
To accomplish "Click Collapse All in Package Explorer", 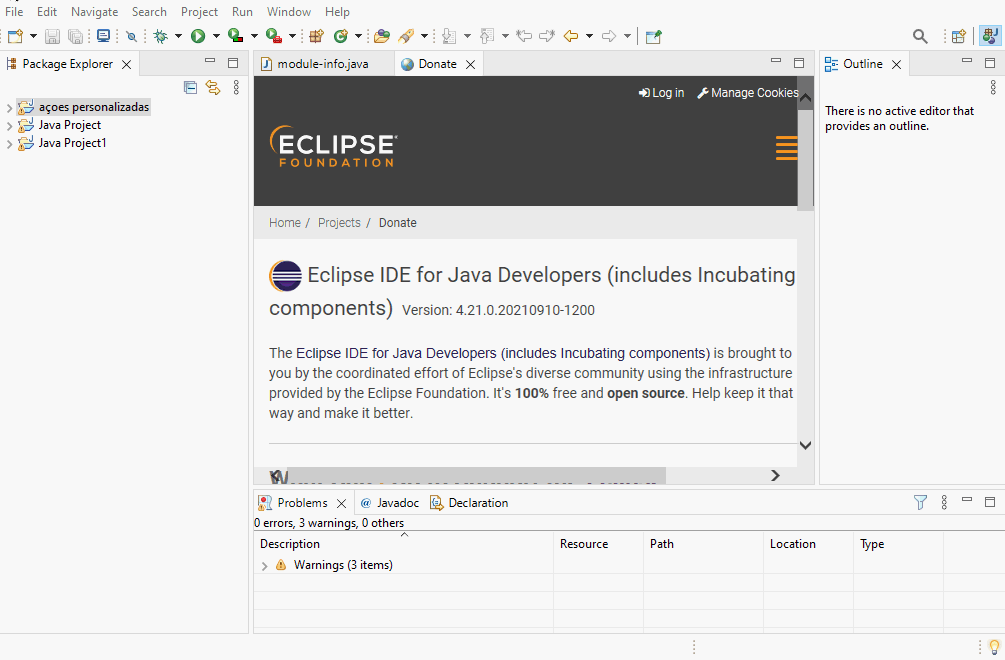I will [x=190, y=88].
